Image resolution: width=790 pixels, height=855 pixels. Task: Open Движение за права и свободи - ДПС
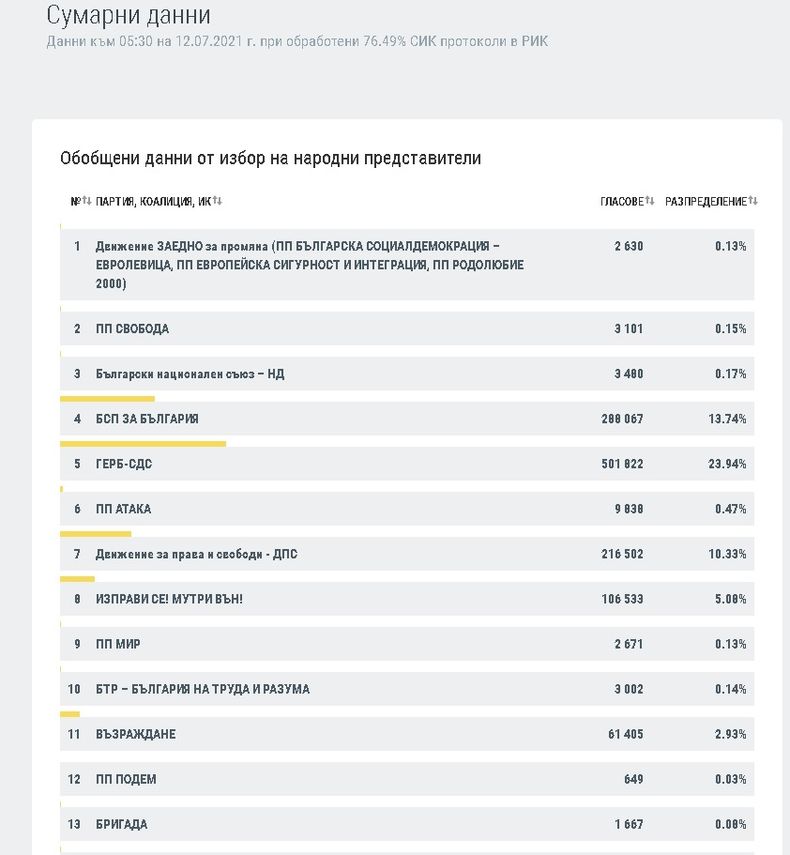[x=182, y=554]
